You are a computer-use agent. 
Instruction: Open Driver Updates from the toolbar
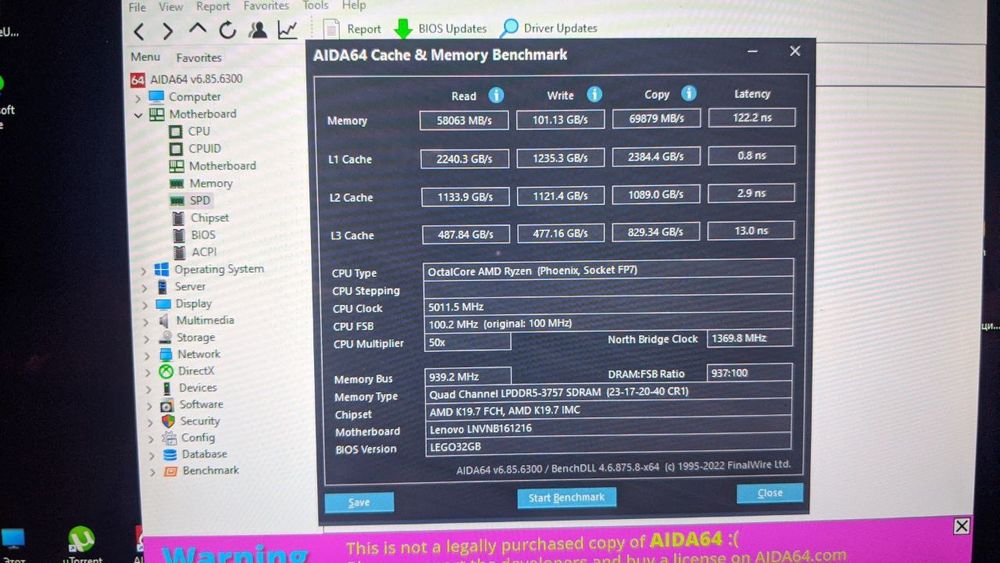(x=549, y=28)
